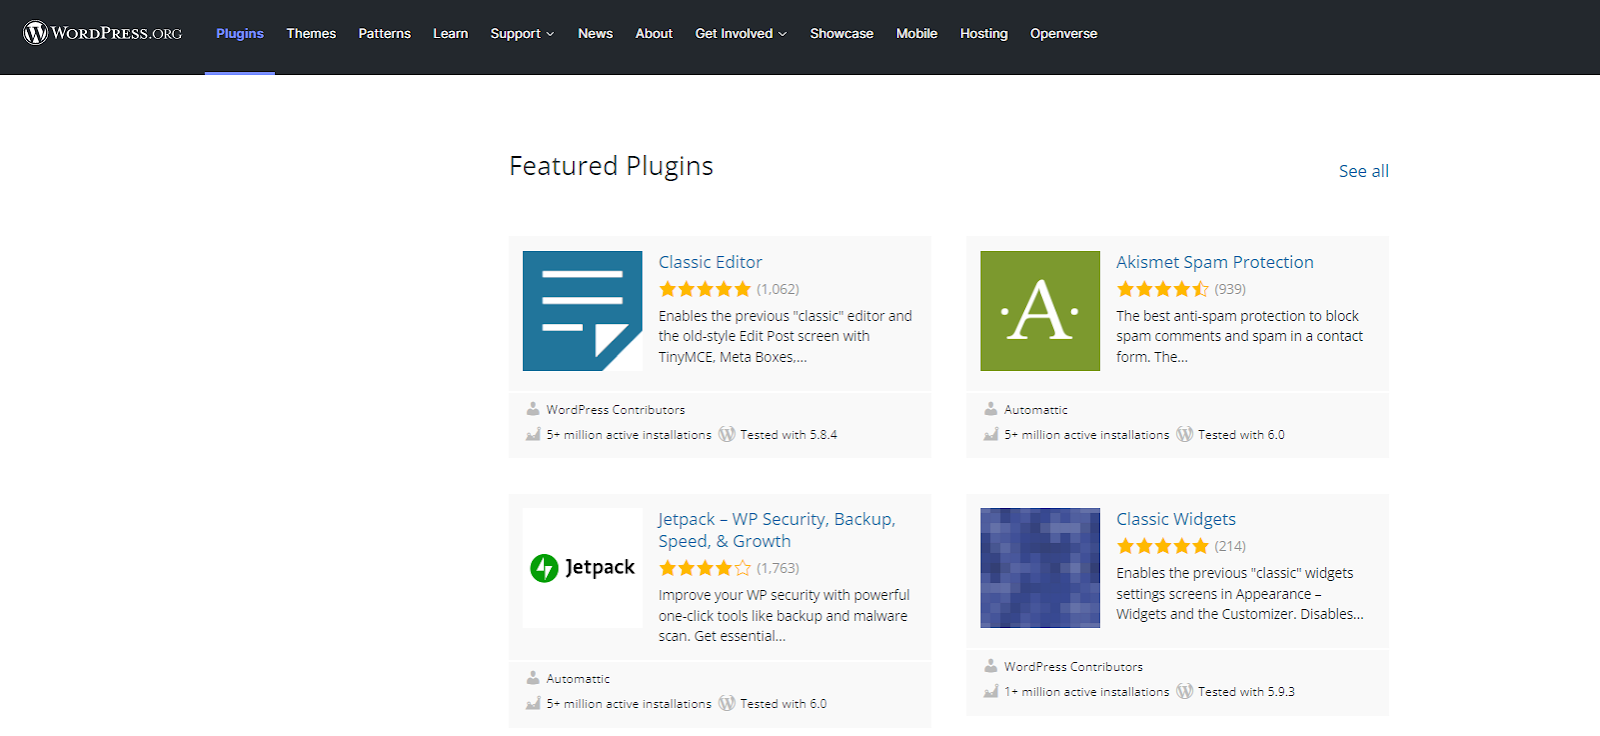Click Automattic author under Jetpack
The height and width of the screenshot is (736, 1600).
click(578, 679)
